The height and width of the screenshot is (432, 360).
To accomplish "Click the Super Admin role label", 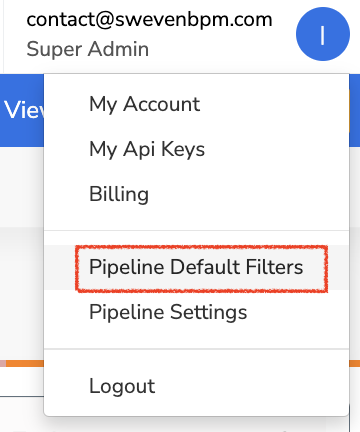I will coord(88,49).
